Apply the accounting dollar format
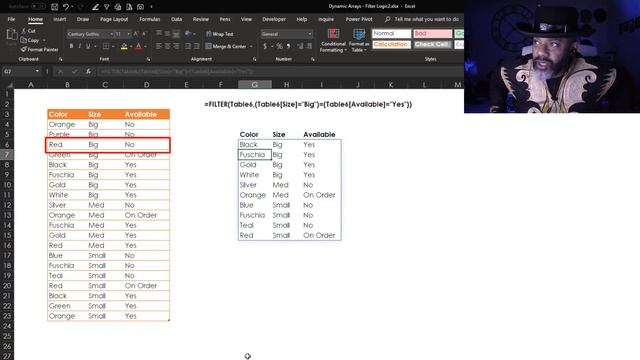Screen dimensions: 640x360 point(265,47)
